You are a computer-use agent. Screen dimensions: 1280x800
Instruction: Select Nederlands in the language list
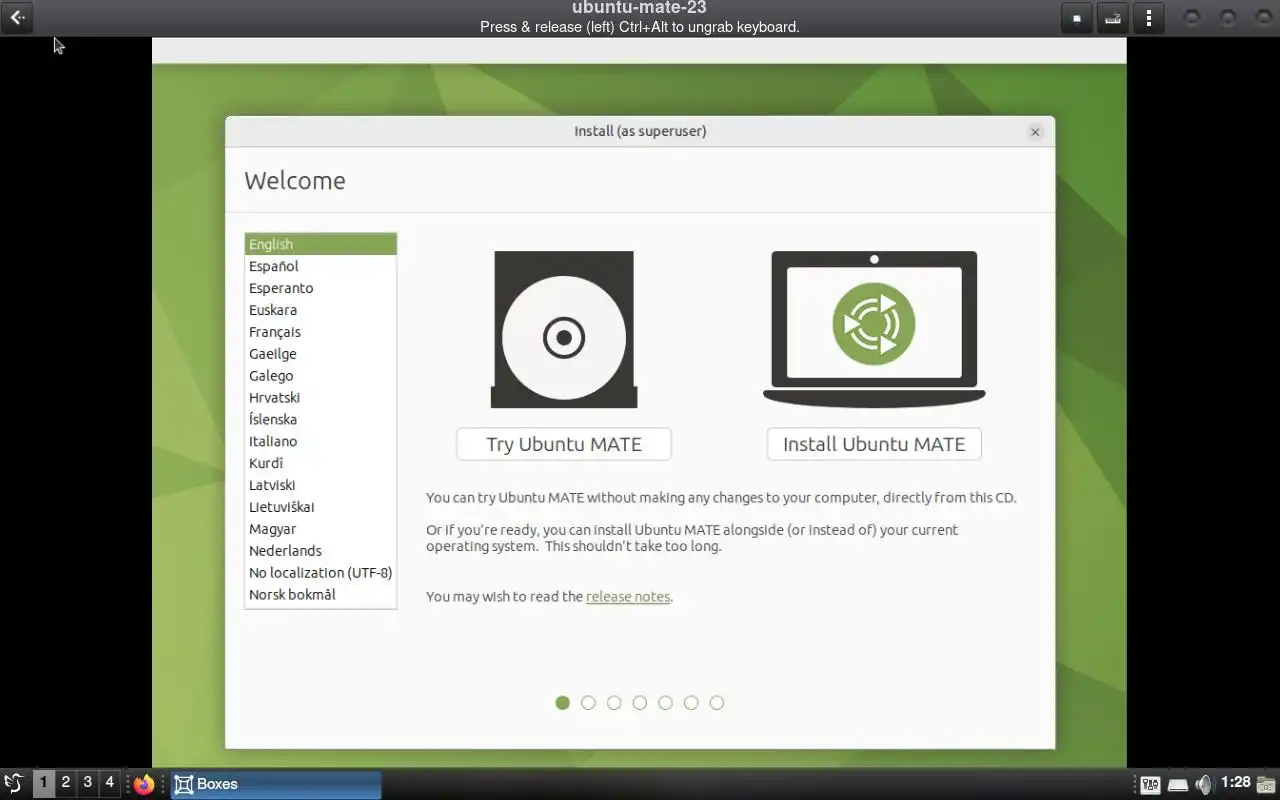coord(321,551)
